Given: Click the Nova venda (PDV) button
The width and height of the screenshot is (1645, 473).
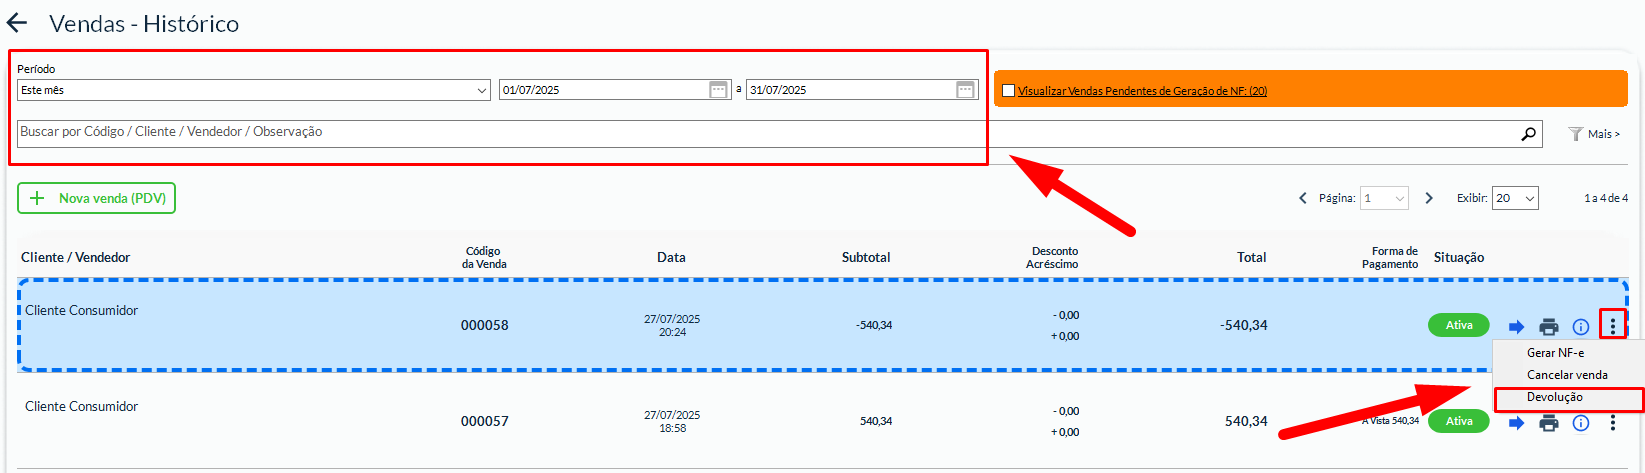Looking at the screenshot, I should coord(97,198).
